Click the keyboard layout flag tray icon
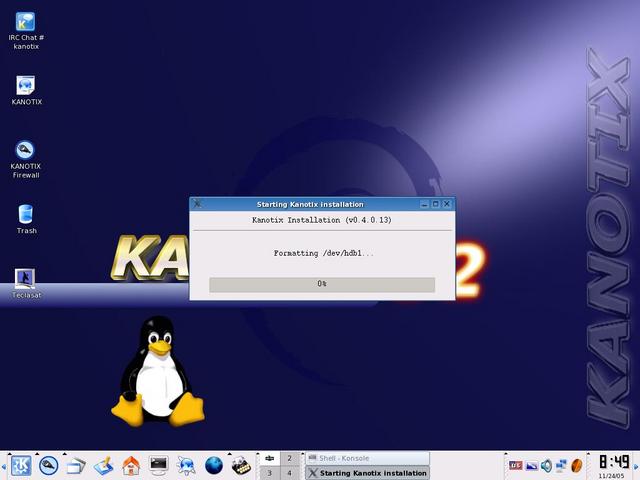Viewport: 640px width, 480px height. [x=516, y=465]
